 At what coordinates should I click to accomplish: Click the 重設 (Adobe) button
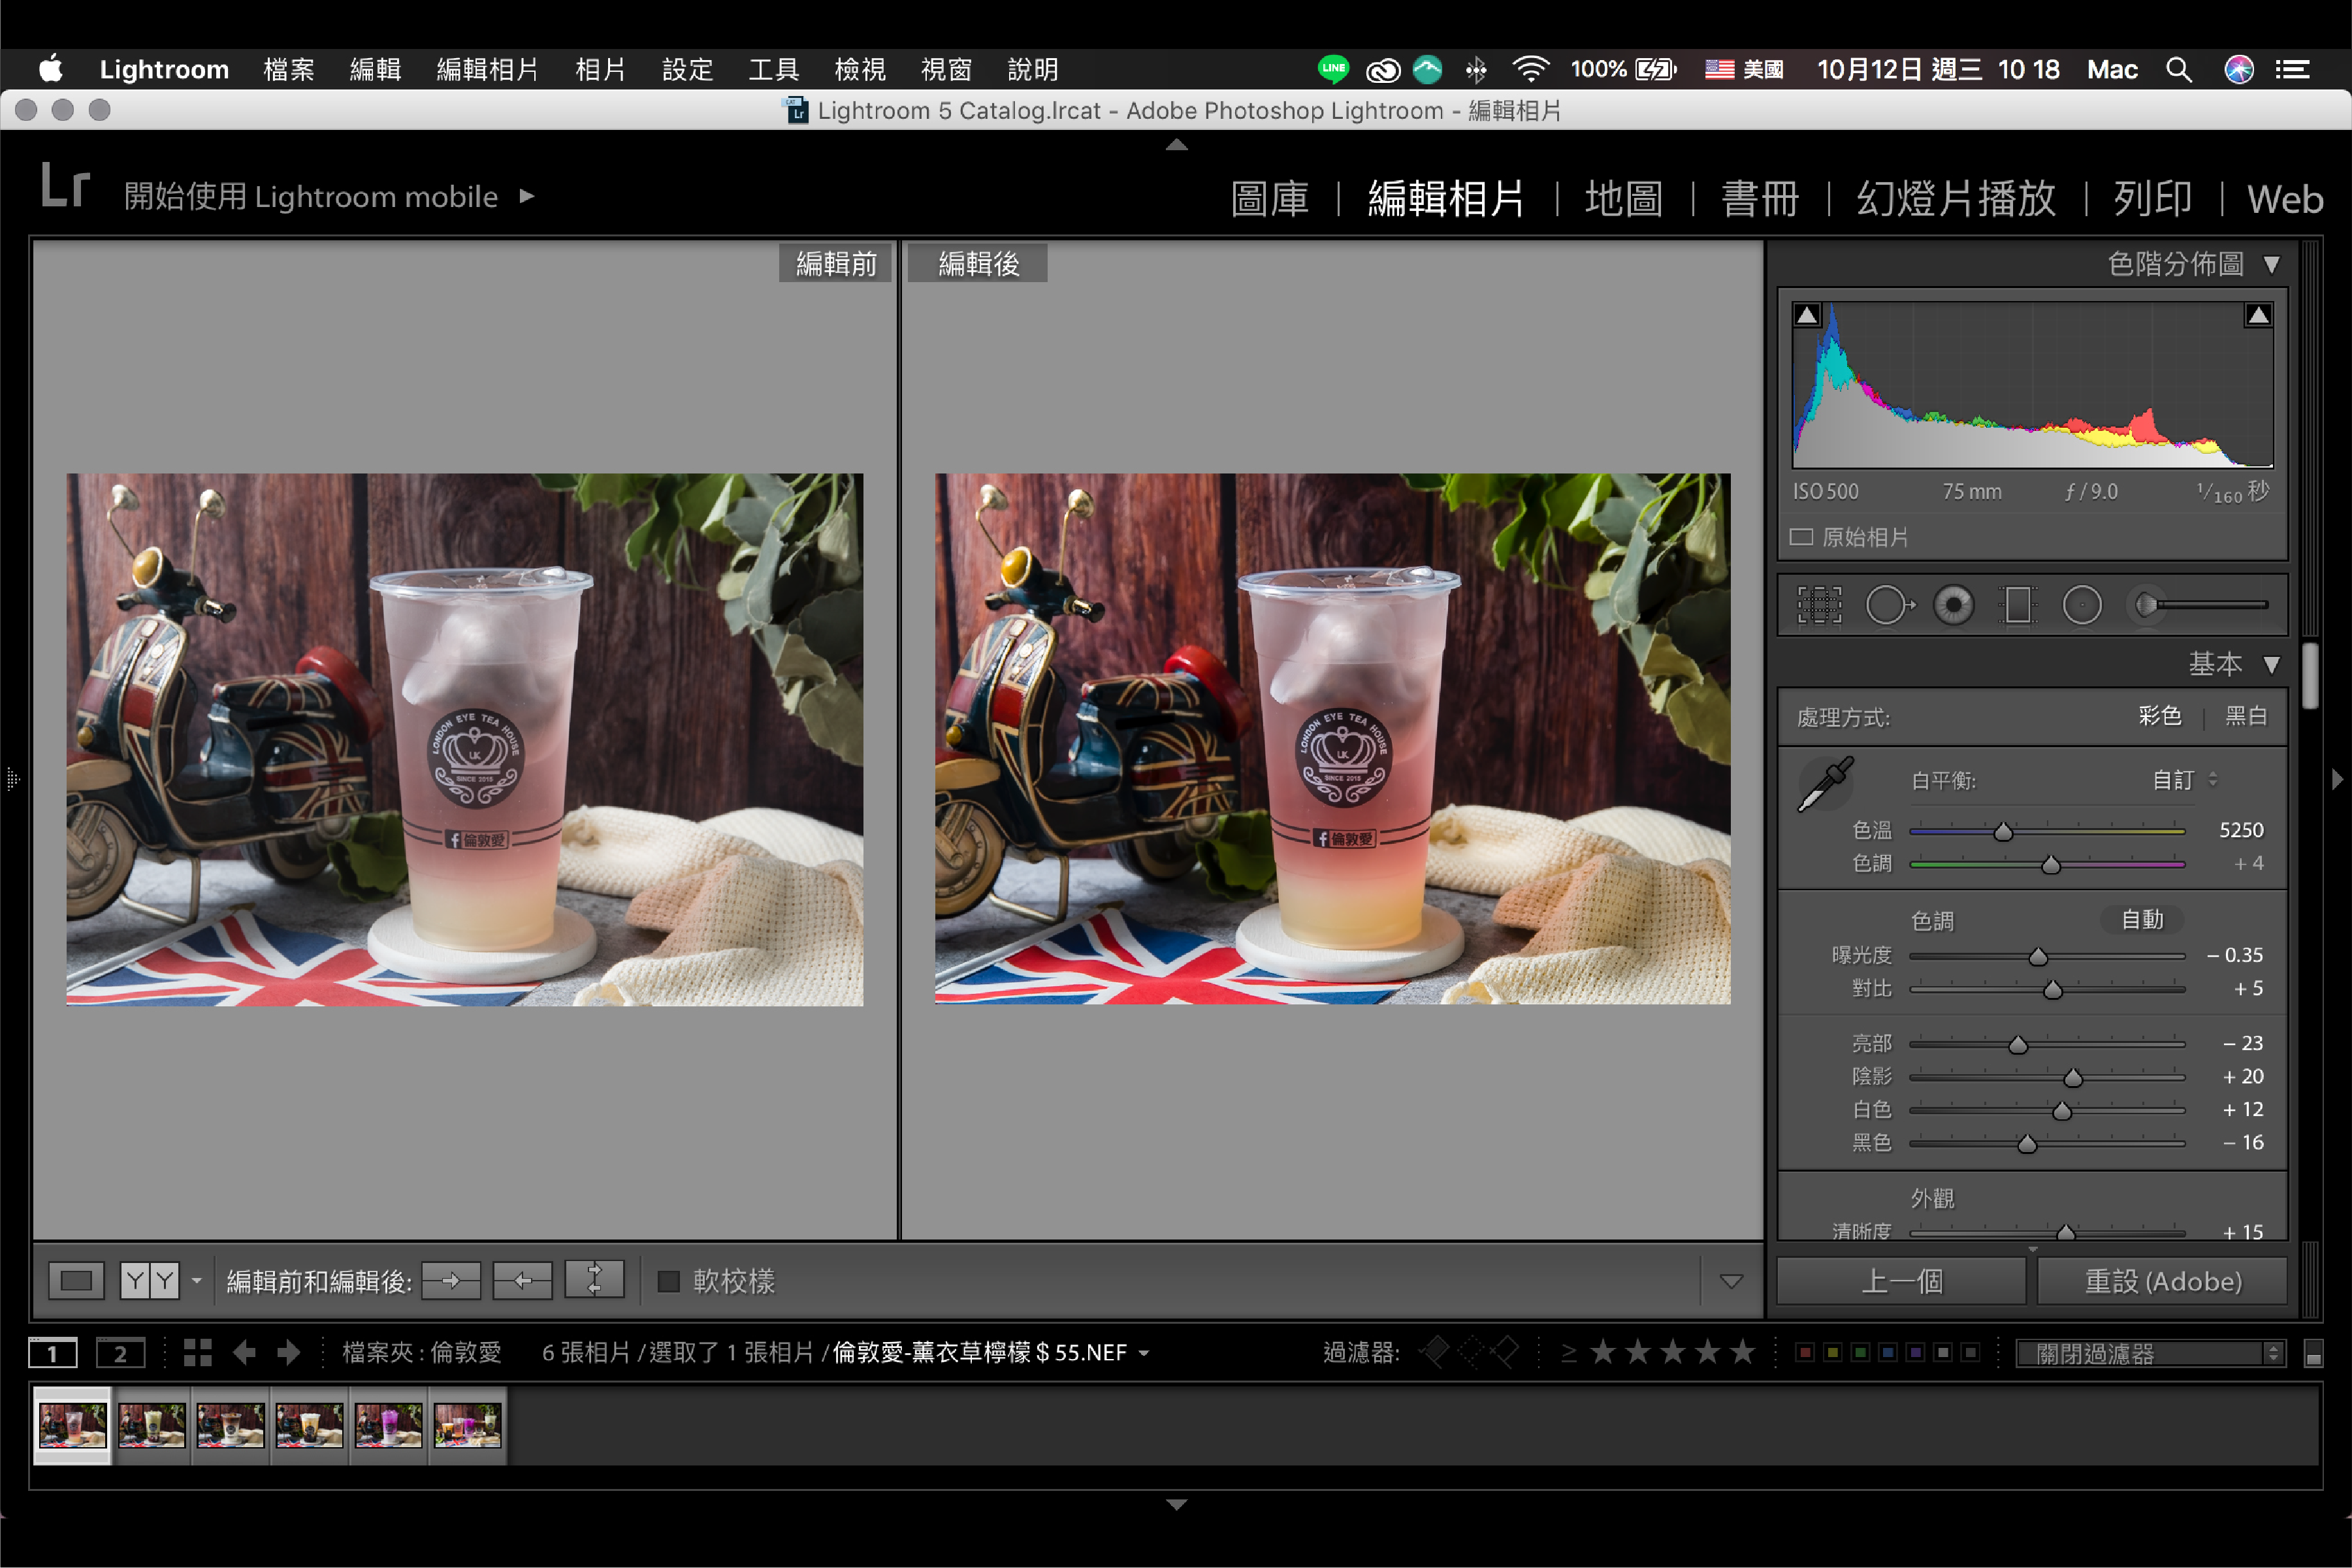tap(2162, 1281)
